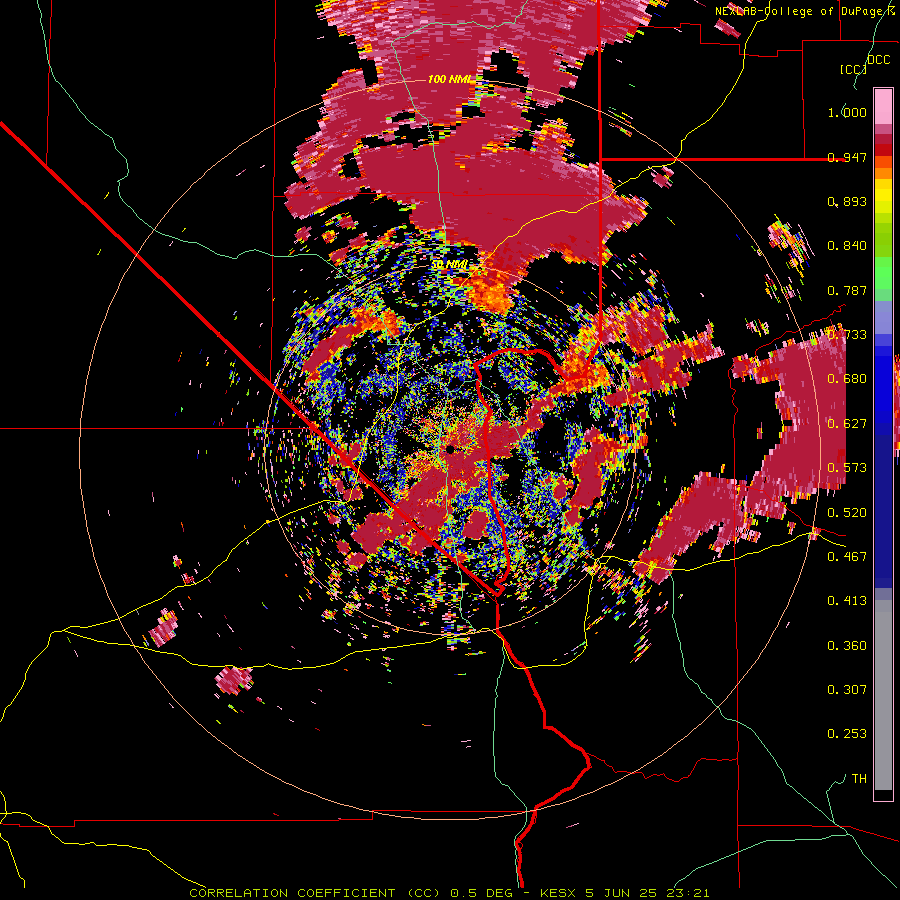Click the black radar site dot at center
The image size is (900, 900).
pos(451,449)
